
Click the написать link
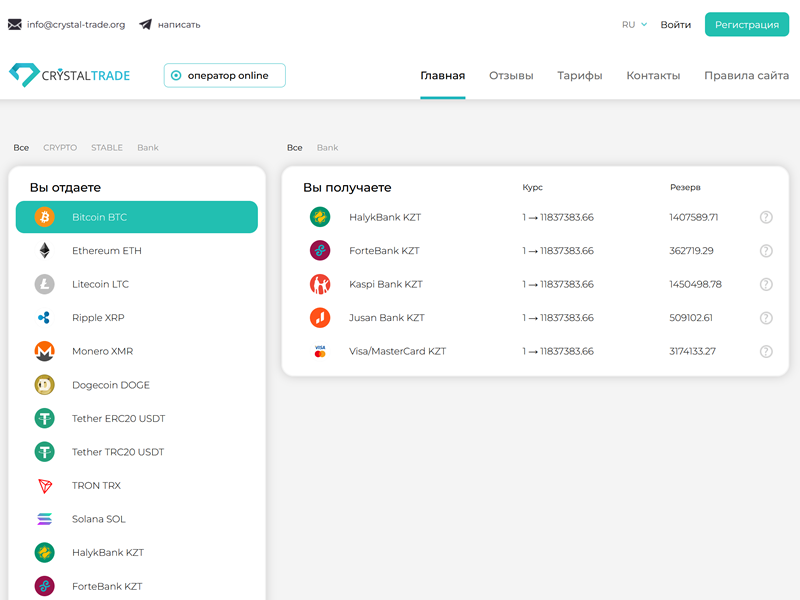(179, 24)
